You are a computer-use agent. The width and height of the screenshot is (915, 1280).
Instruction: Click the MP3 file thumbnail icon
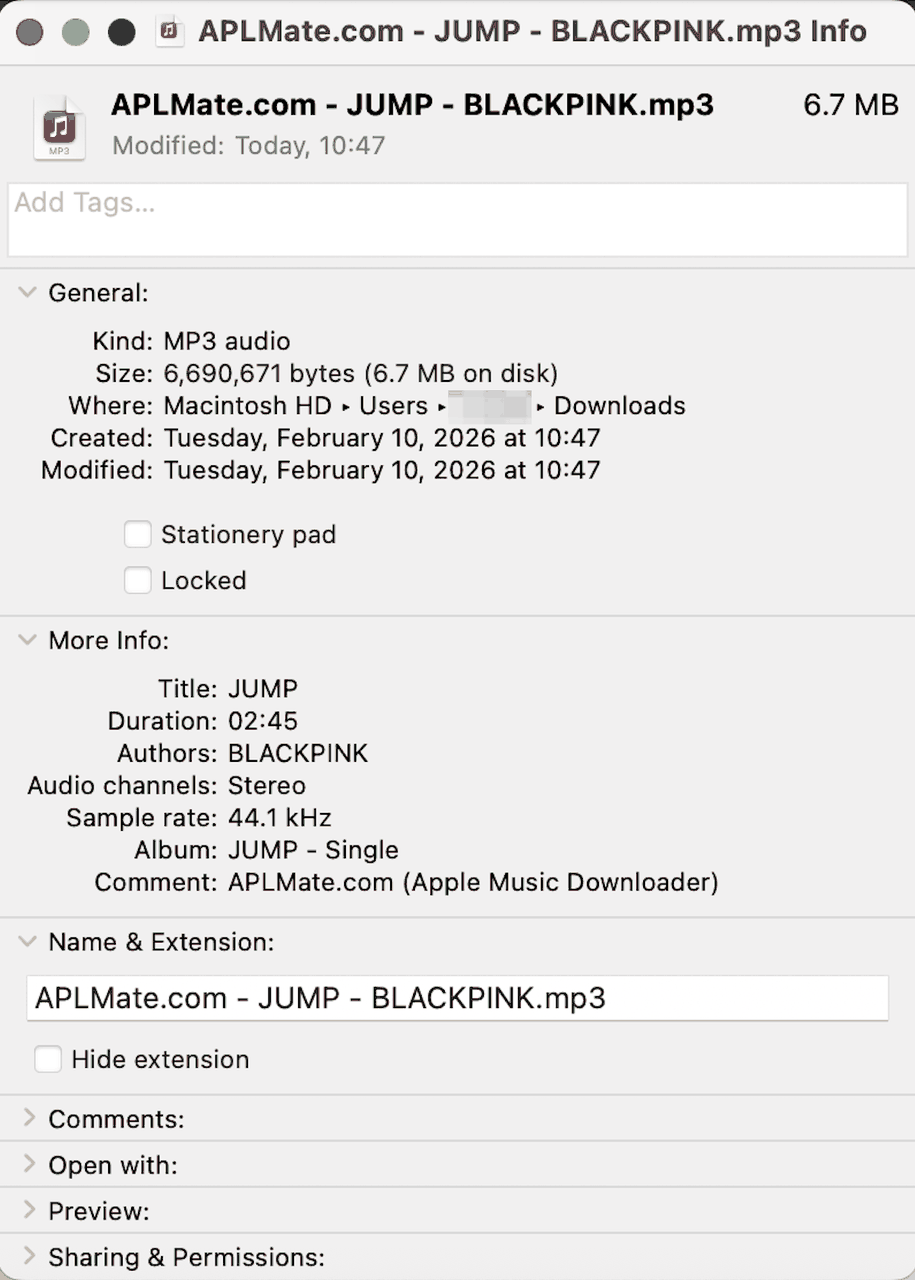(59, 125)
